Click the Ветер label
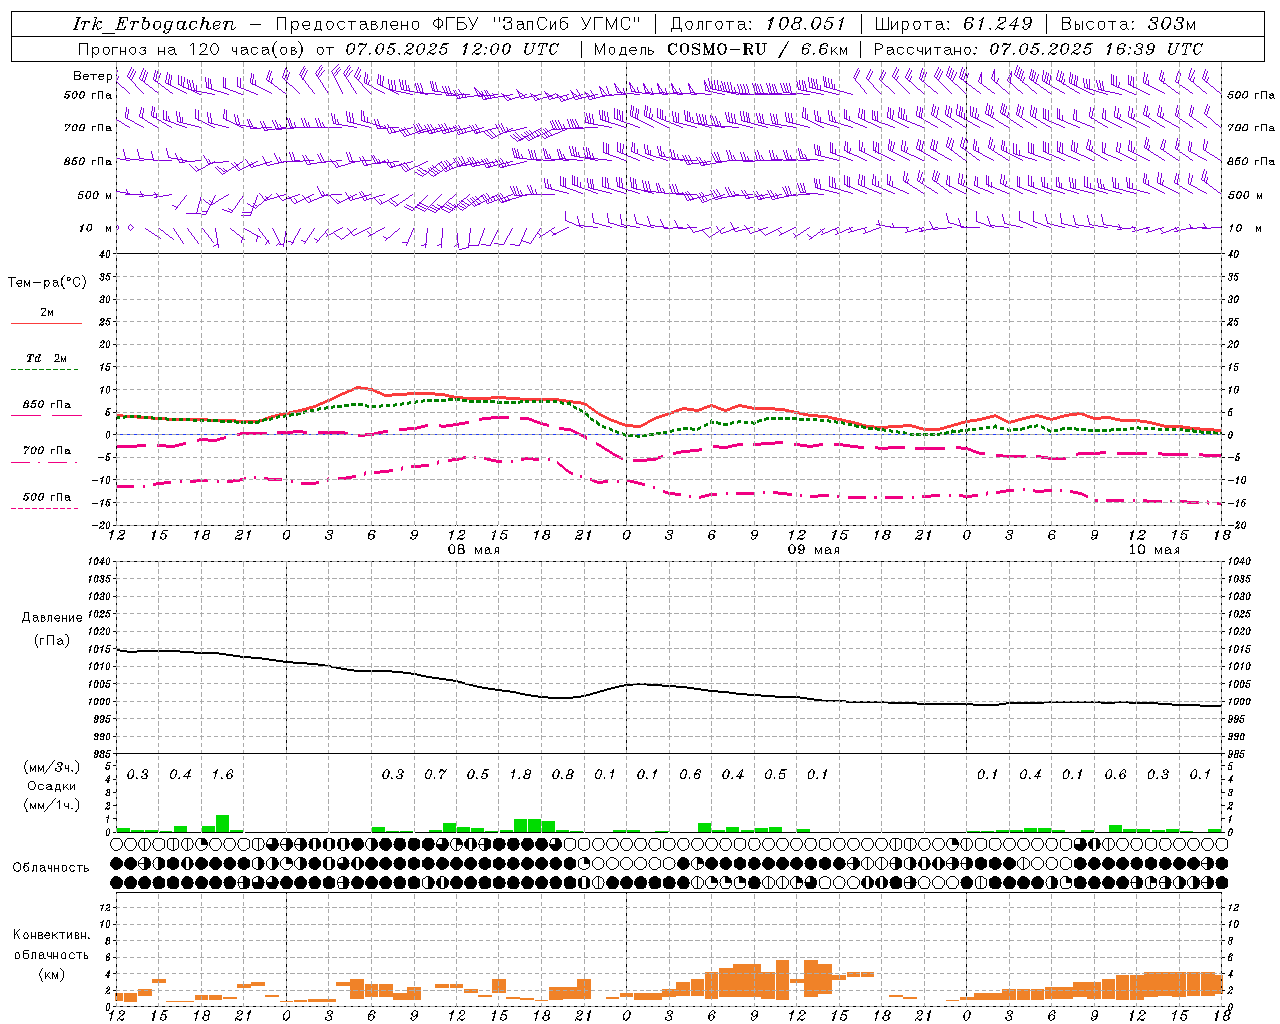The width and height of the screenshot is (1280, 1024). [93, 76]
